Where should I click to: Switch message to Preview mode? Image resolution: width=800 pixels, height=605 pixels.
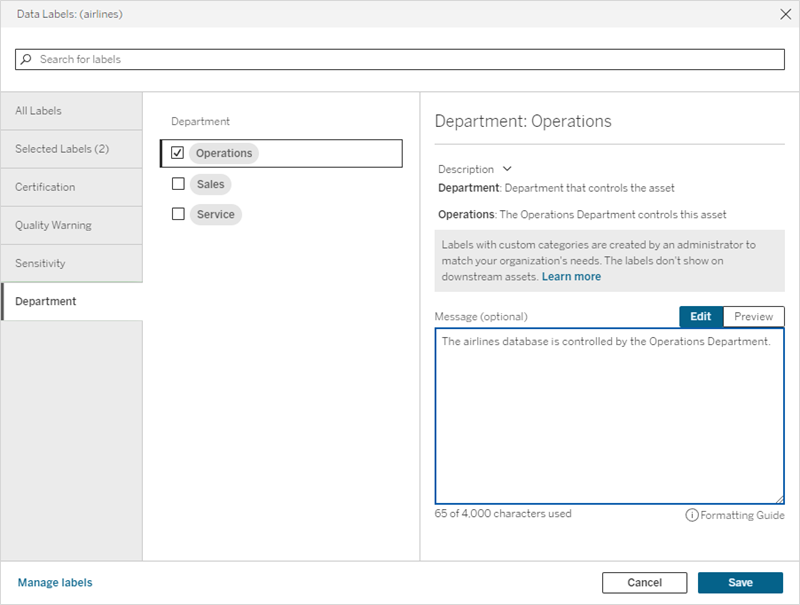pyautogui.click(x=753, y=316)
